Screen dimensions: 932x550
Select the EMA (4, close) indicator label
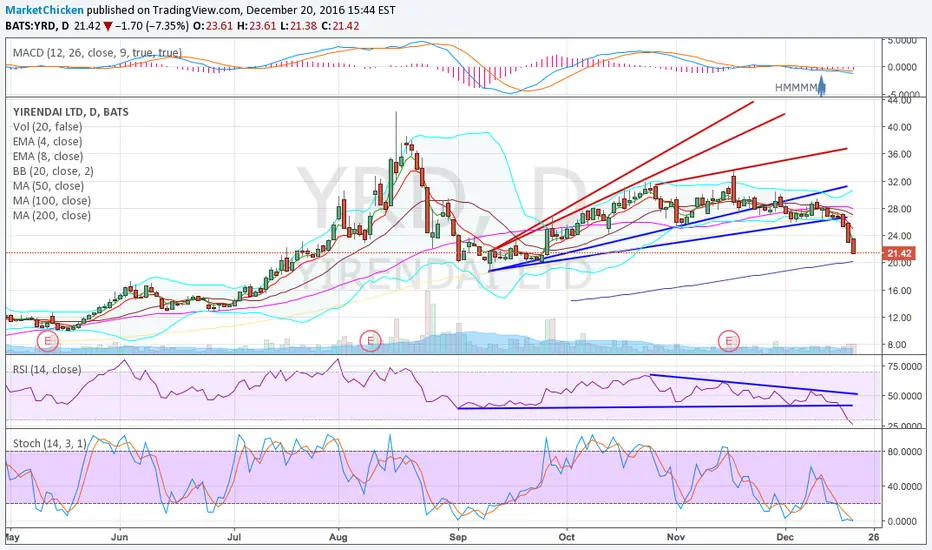pos(48,142)
